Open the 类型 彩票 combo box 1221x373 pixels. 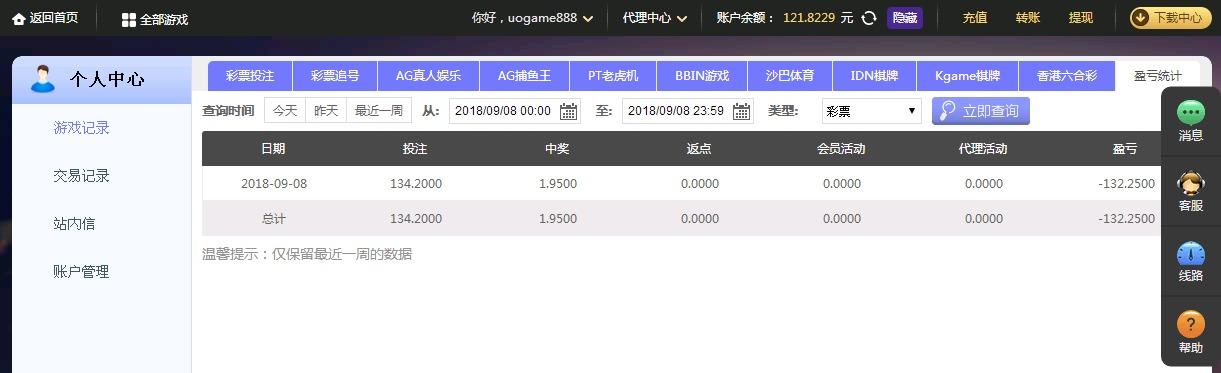[872, 111]
